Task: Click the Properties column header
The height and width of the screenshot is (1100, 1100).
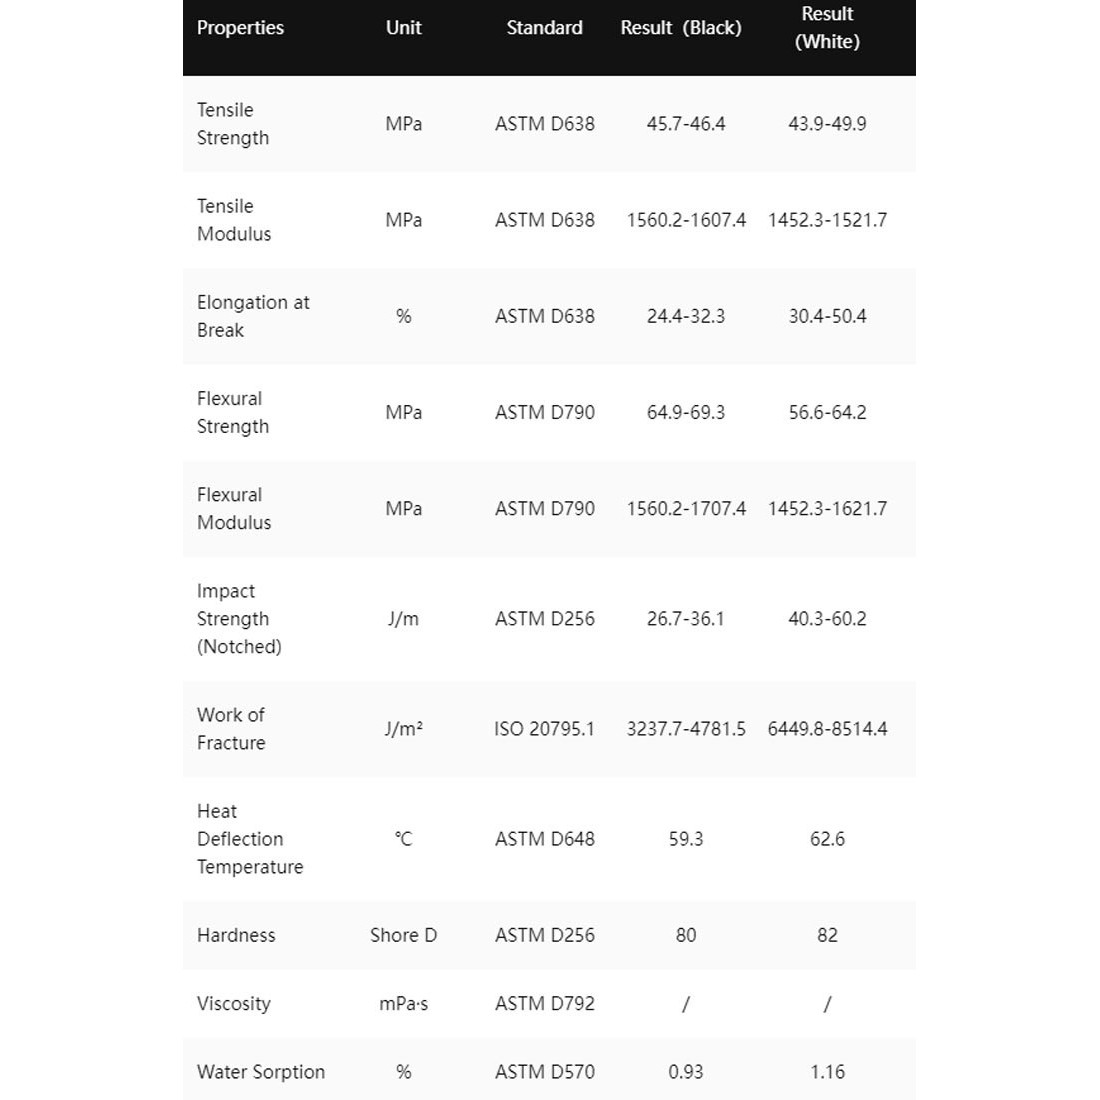Action: 240,28
